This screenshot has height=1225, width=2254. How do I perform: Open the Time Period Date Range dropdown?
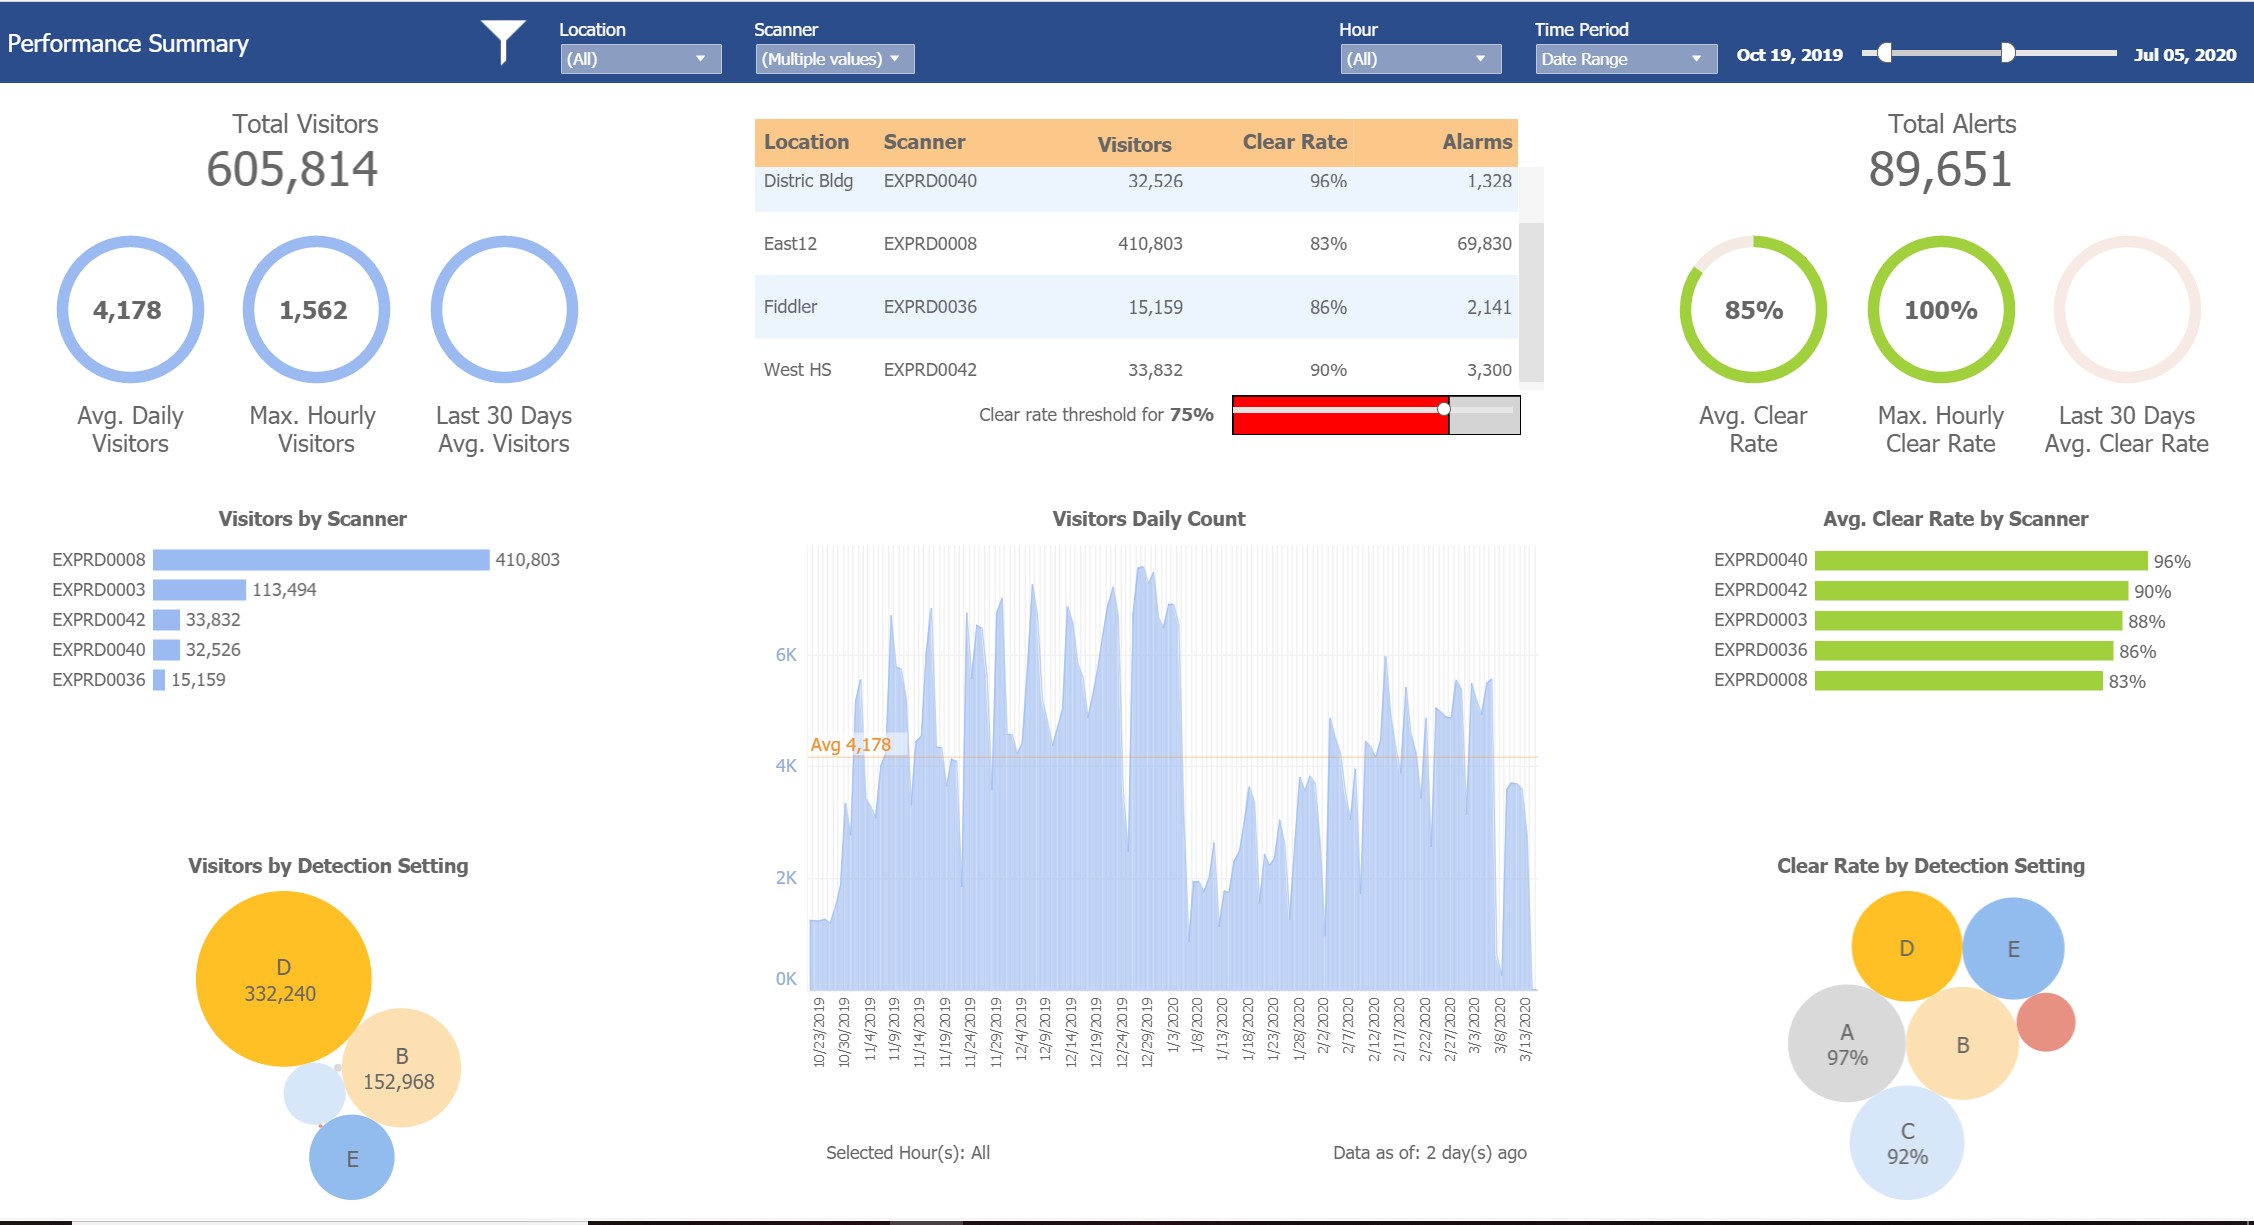1625,59
